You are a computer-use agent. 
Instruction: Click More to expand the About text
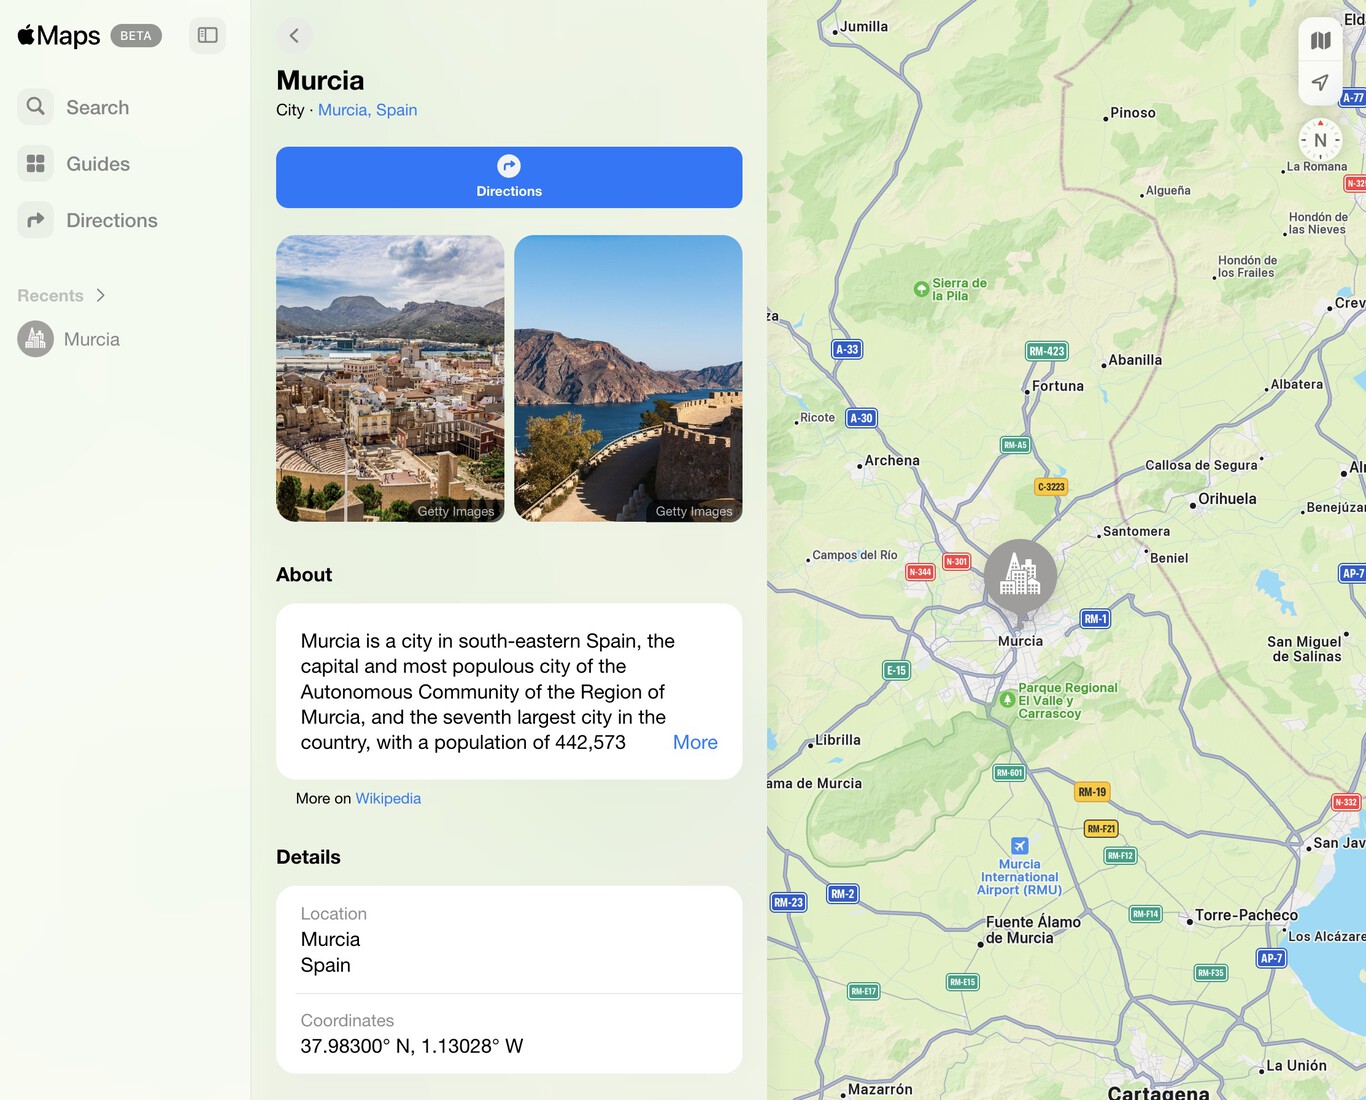[695, 742]
